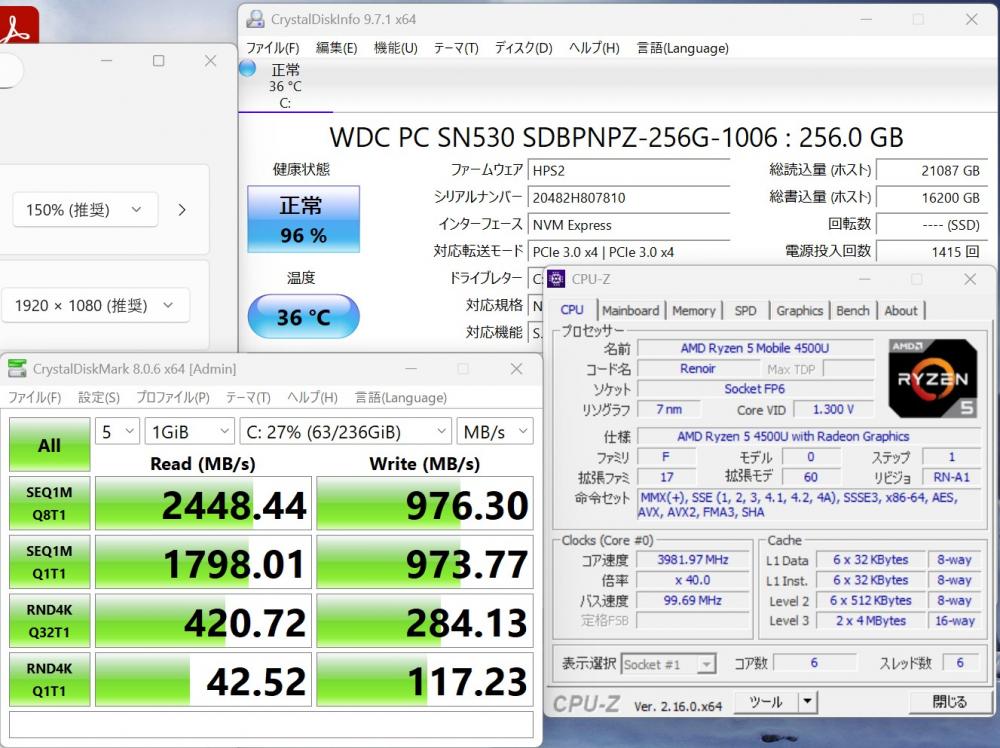
Task: Click the interface field NVM Express
Action: tap(629, 224)
